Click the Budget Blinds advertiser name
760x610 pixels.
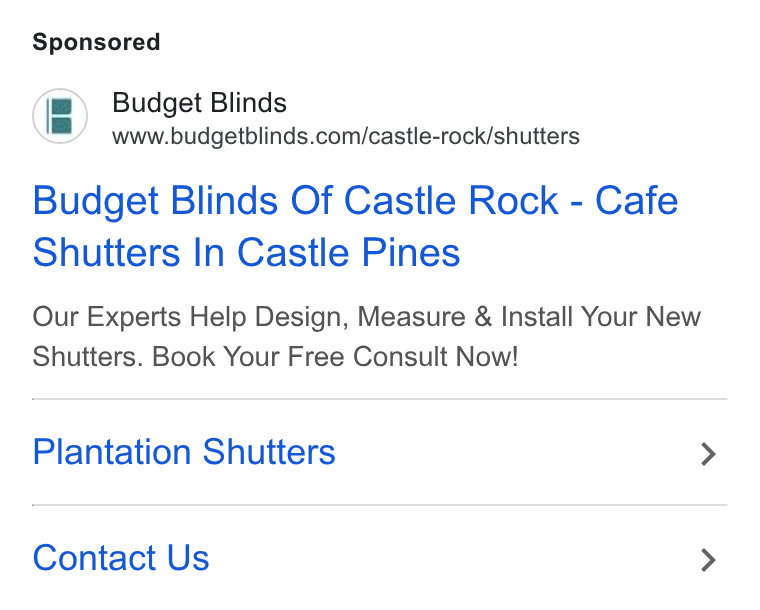[x=199, y=103]
